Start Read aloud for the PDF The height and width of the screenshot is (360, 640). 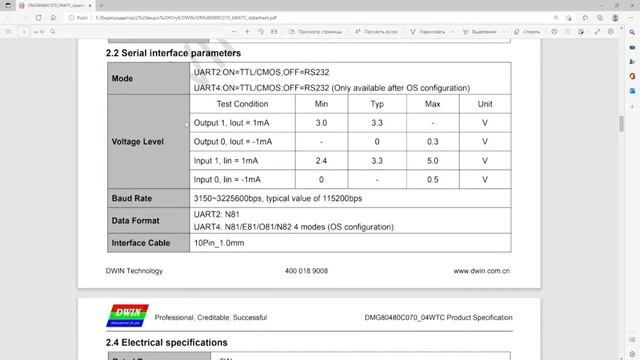click(376, 31)
